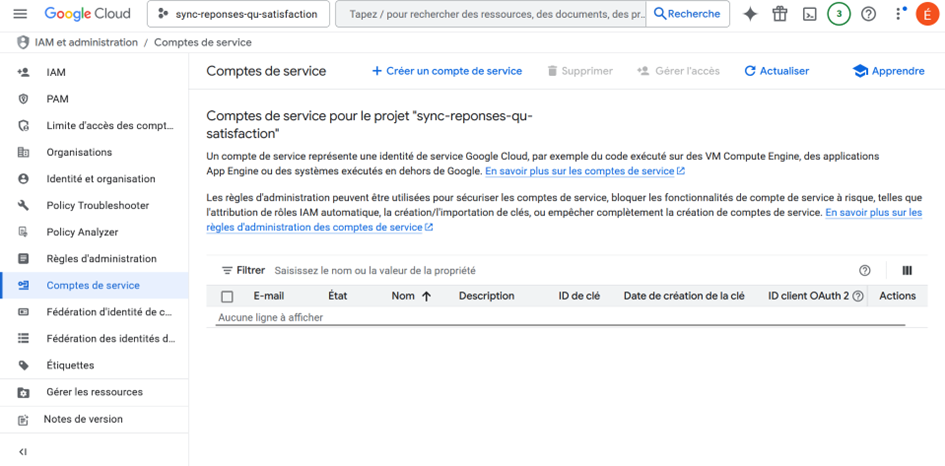This screenshot has height=466, width=945.
Task: Sort the table by Nom column
Action: point(411,296)
